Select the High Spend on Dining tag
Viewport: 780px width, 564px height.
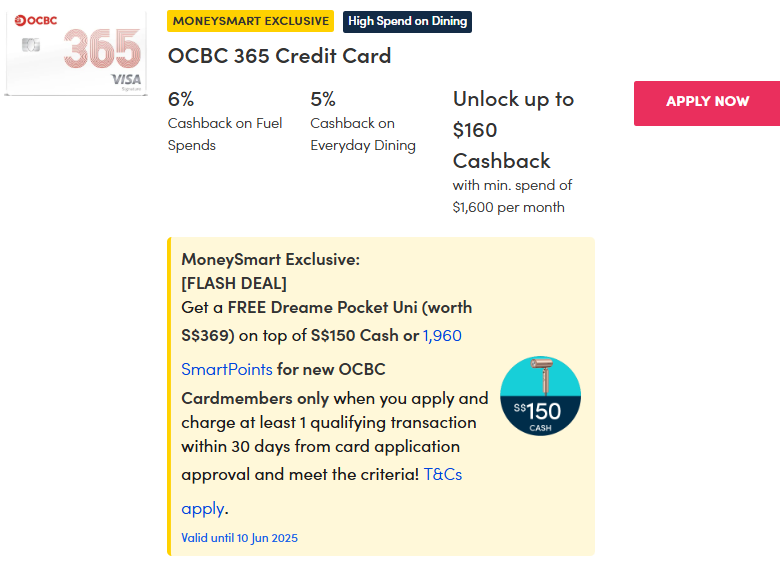(407, 21)
